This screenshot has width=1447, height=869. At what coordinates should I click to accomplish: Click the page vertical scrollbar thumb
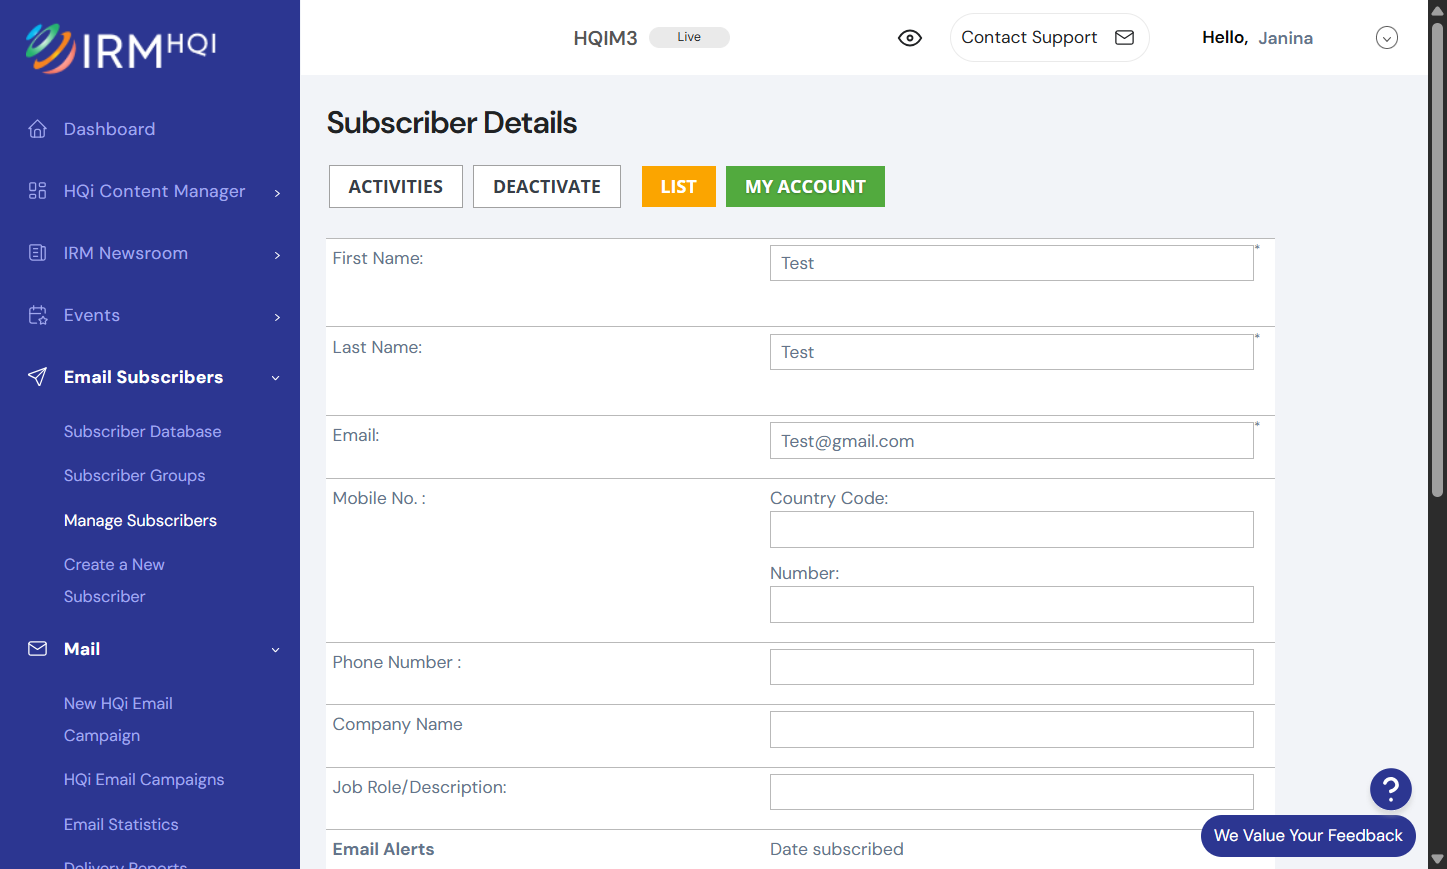coord(1437,260)
